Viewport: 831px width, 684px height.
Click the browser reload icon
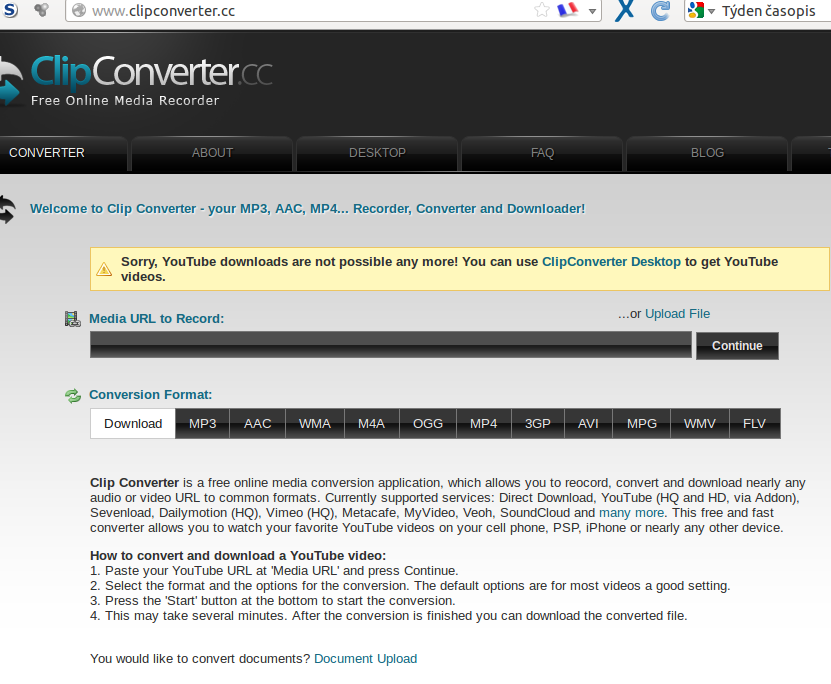(660, 11)
